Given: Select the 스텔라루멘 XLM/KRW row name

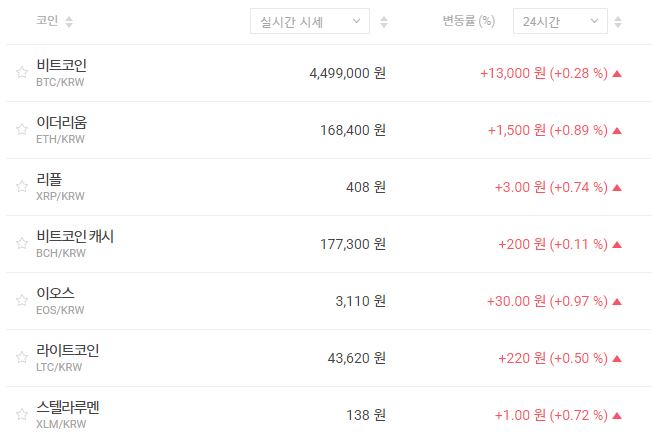Looking at the screenshot, I should coord(67,407).
